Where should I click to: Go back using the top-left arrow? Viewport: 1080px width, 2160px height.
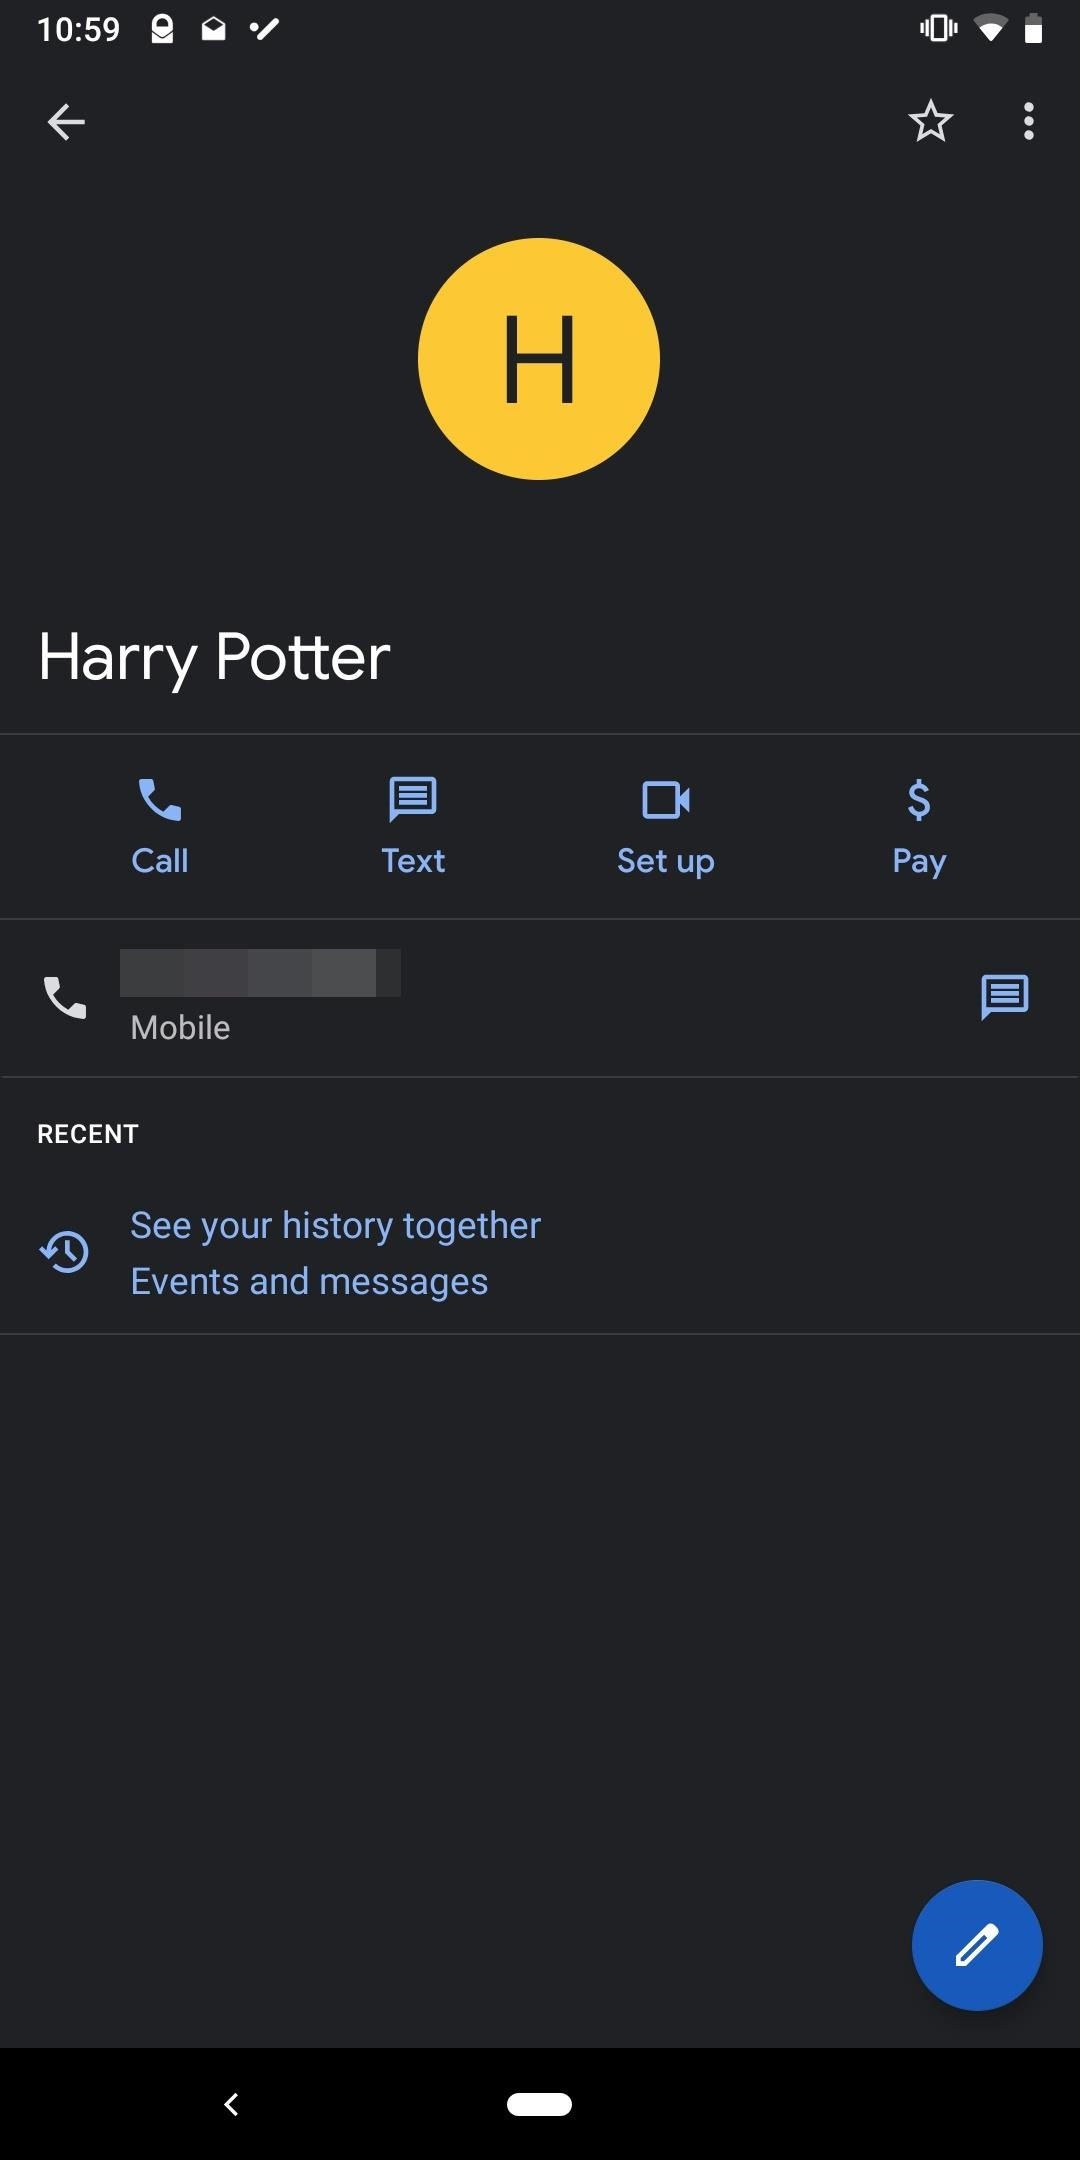coord(66,122)
